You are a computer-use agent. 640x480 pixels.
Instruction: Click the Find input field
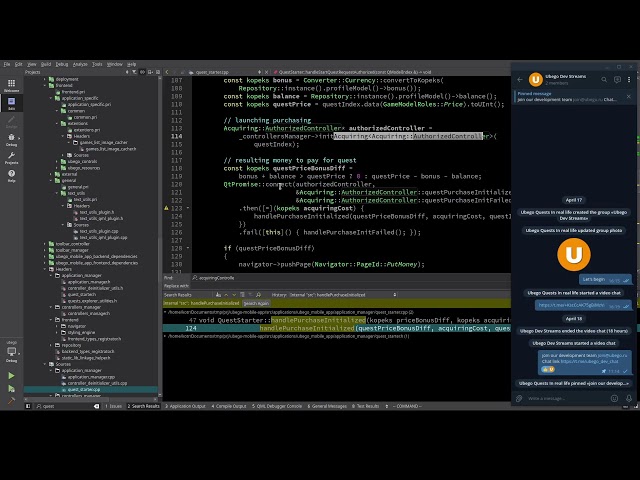click(x=351, y=278)
